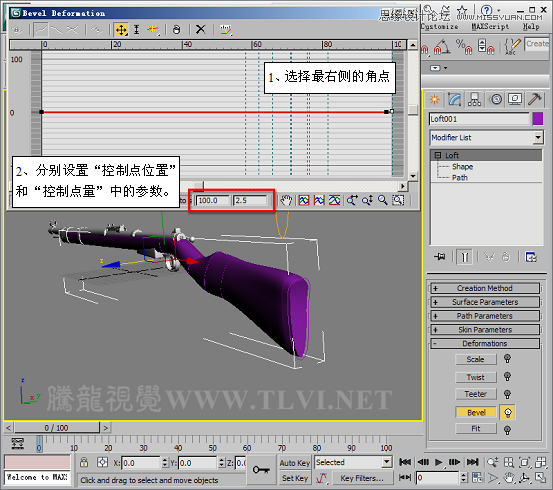Click the Bevel deformation button
The width and height of the screenshot is (553, 490).
coord(476,412)
